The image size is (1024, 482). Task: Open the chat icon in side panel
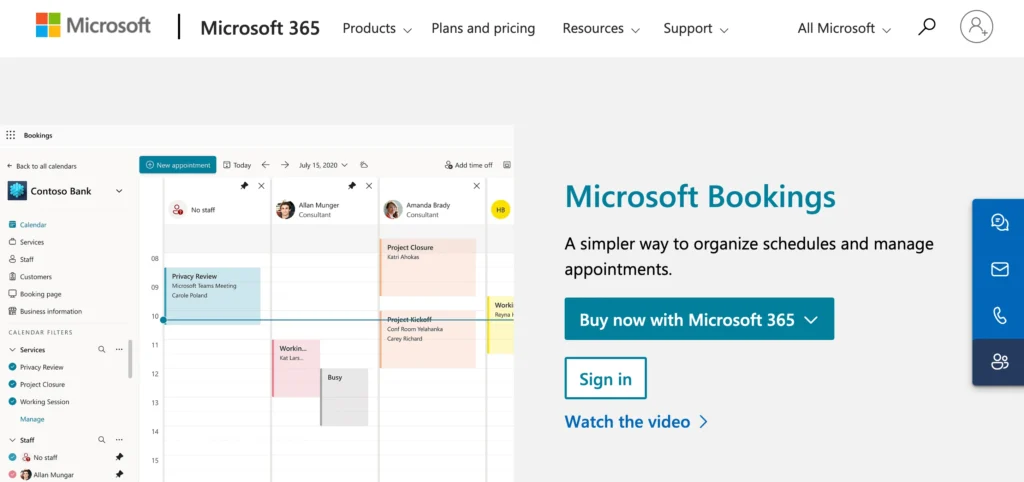pos(999,223)
